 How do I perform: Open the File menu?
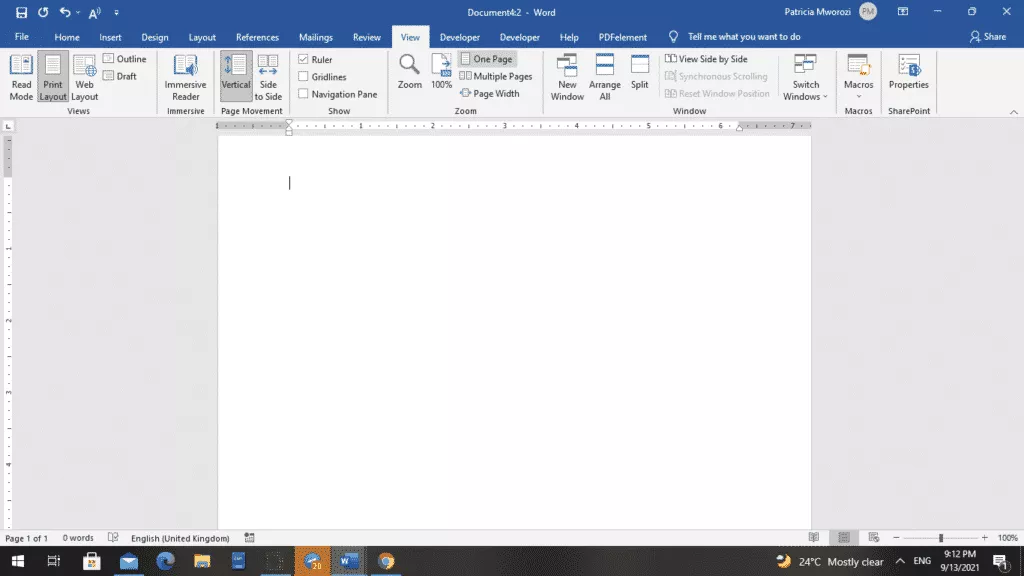[22, 37]
